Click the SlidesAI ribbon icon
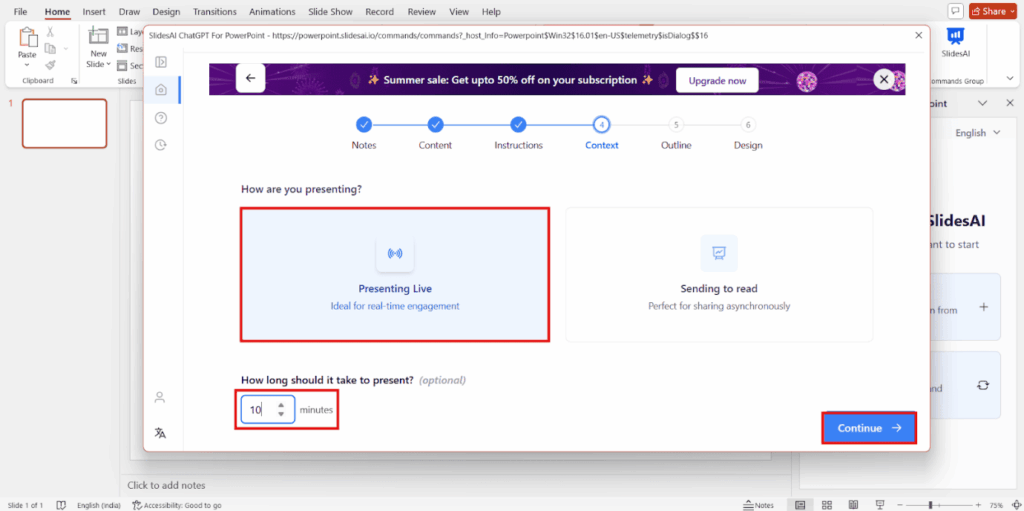The height and width of the screenshot is (511, 1024). pos(955,44)
